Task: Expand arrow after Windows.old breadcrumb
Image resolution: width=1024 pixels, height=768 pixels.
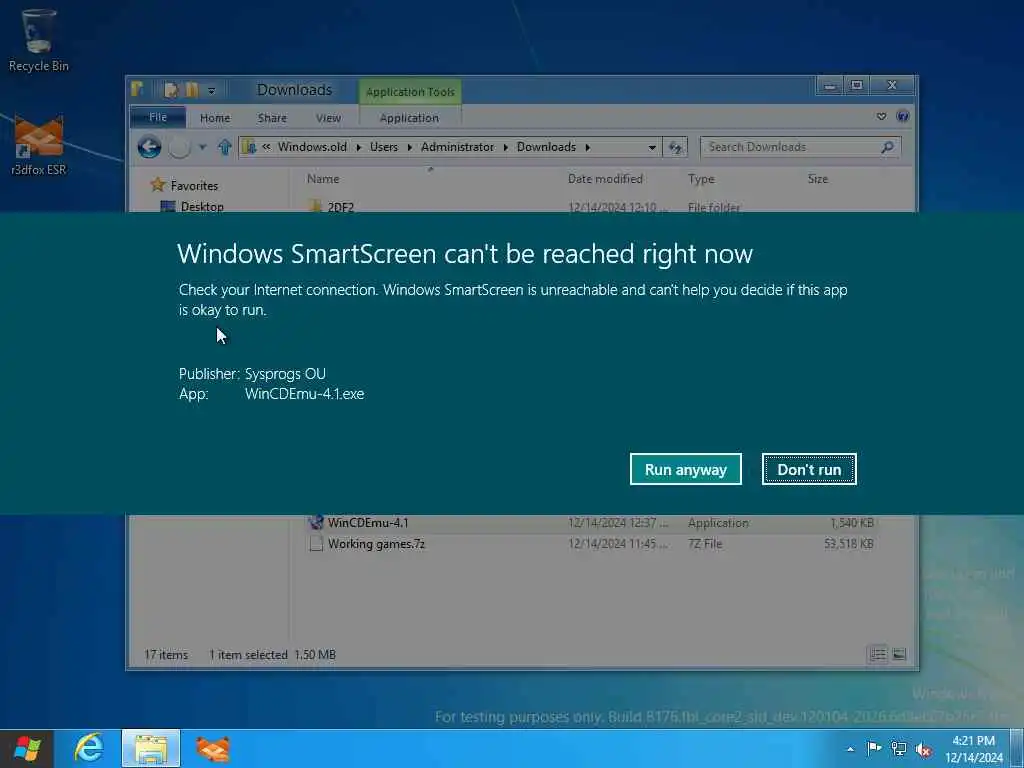Action: [359, 148]
